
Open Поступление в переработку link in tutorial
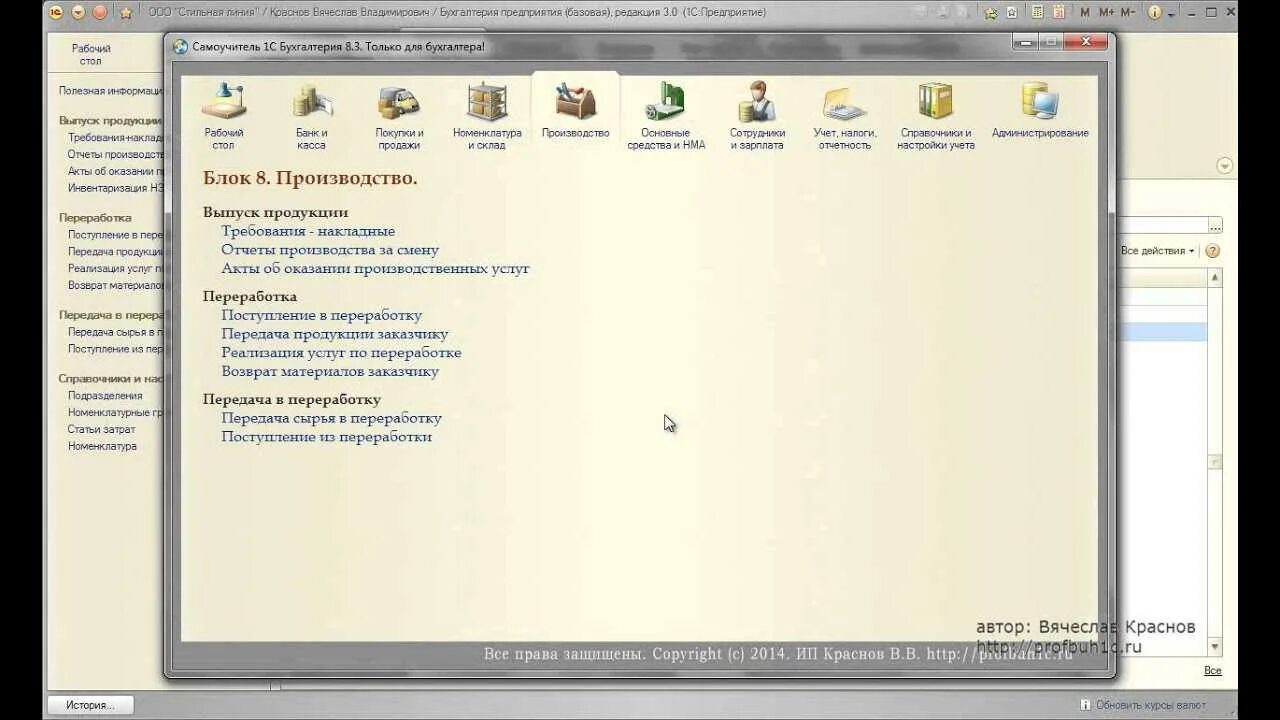[322, 315]
